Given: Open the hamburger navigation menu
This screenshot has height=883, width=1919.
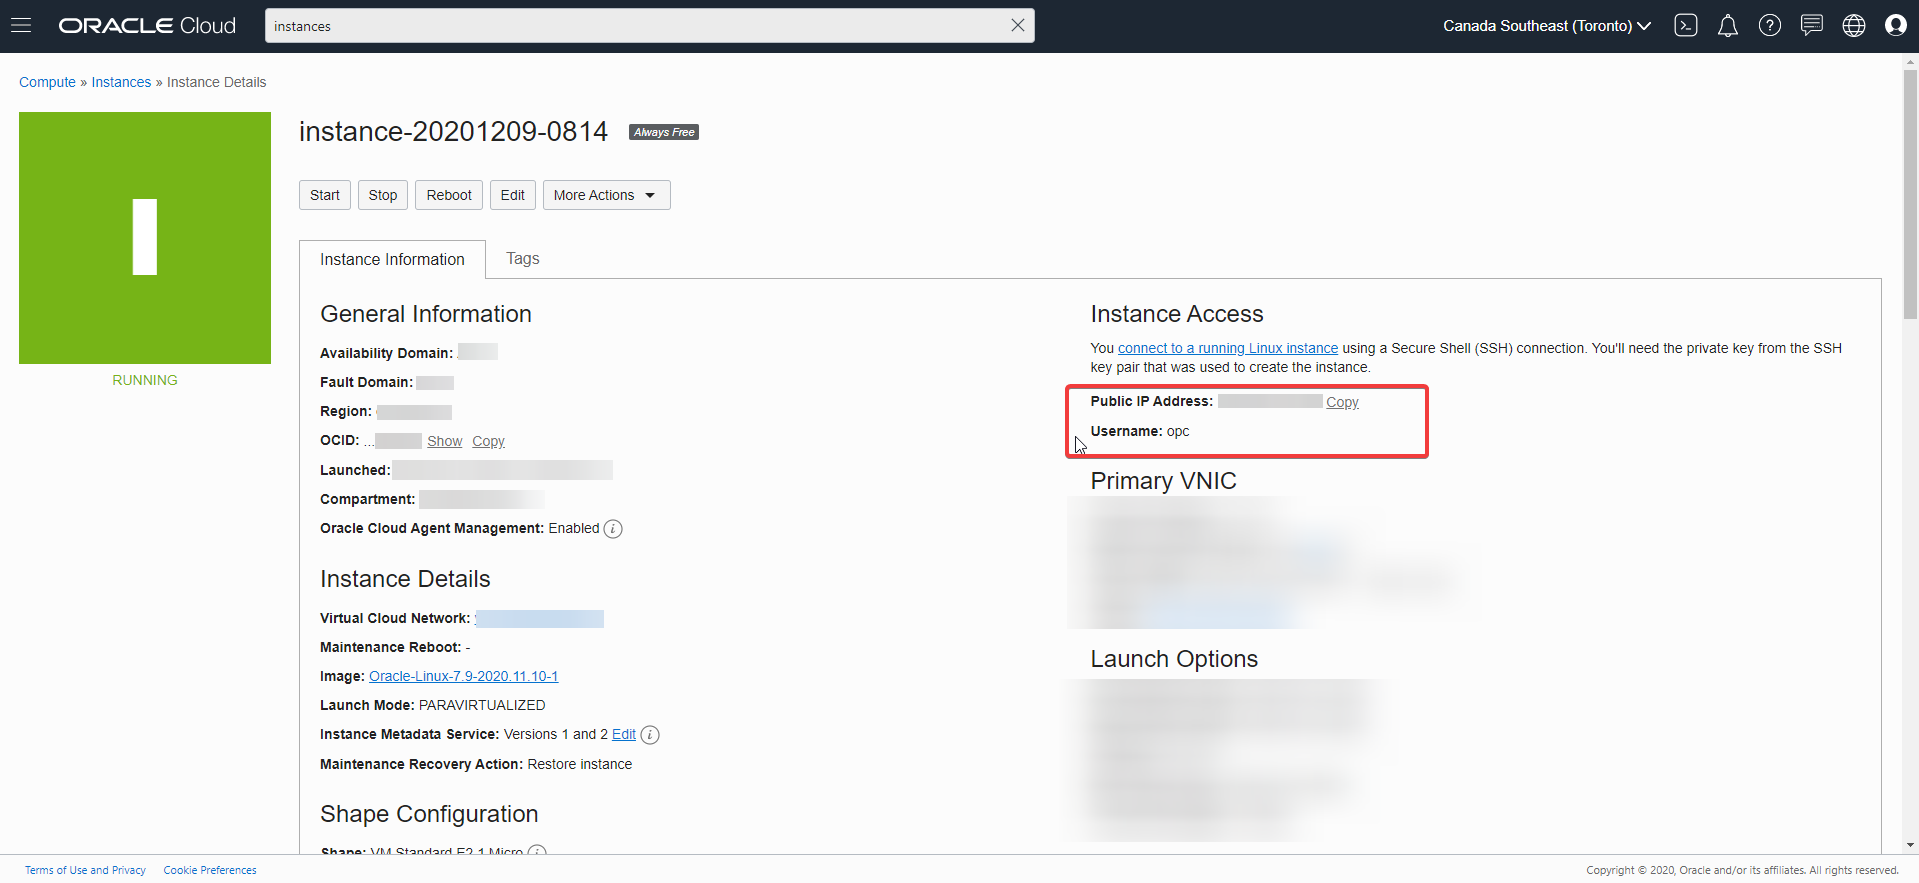Looking at the screenshot, I should 21,26.
